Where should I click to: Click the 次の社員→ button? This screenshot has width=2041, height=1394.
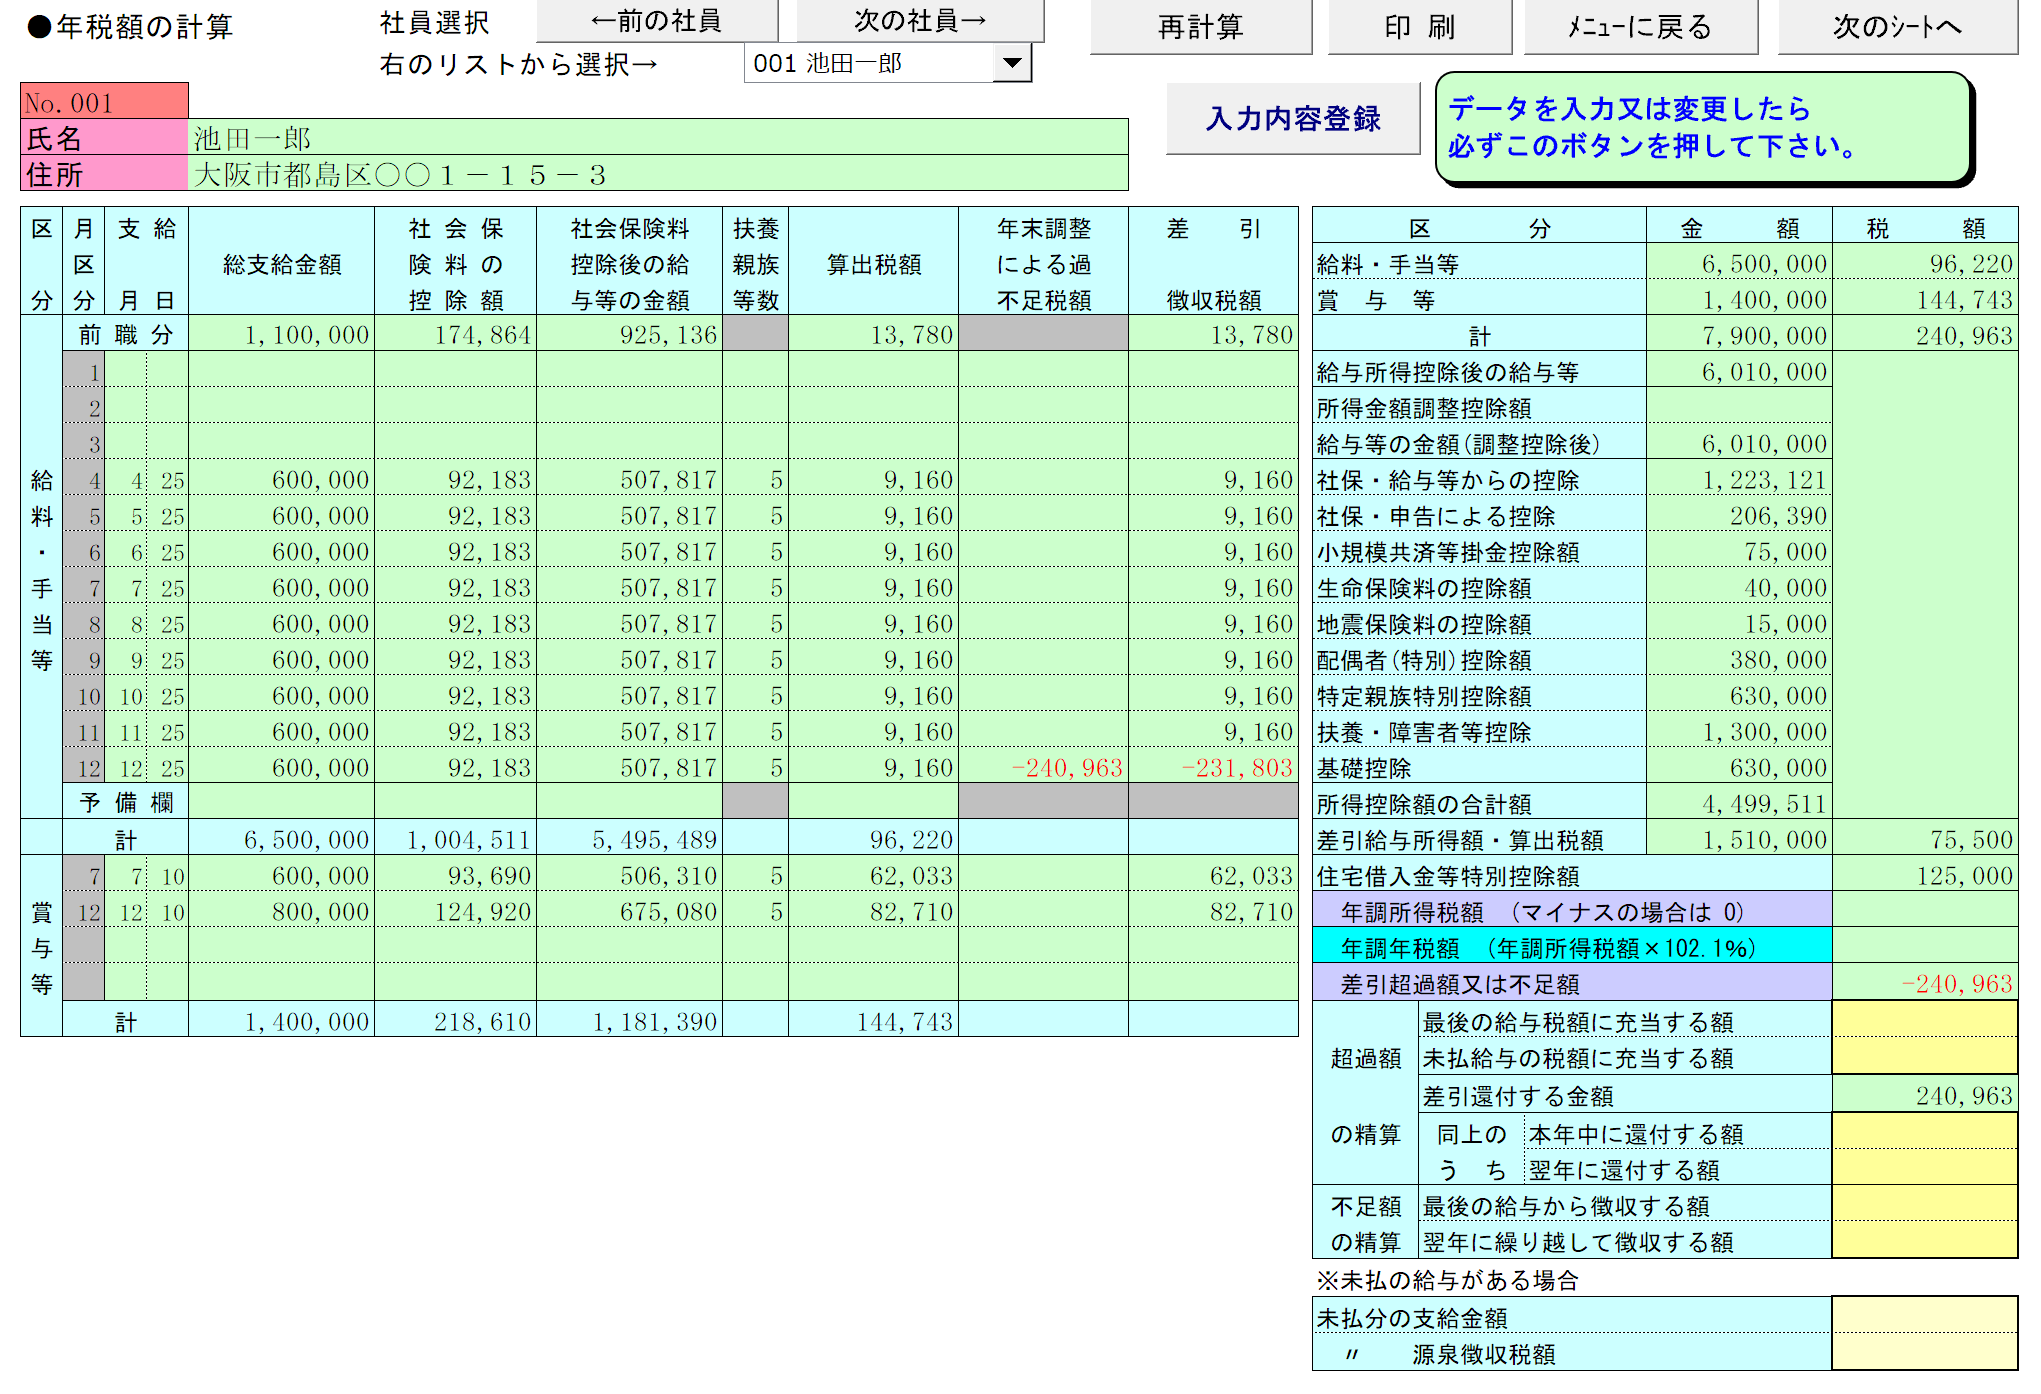click(x=919, y=21)
